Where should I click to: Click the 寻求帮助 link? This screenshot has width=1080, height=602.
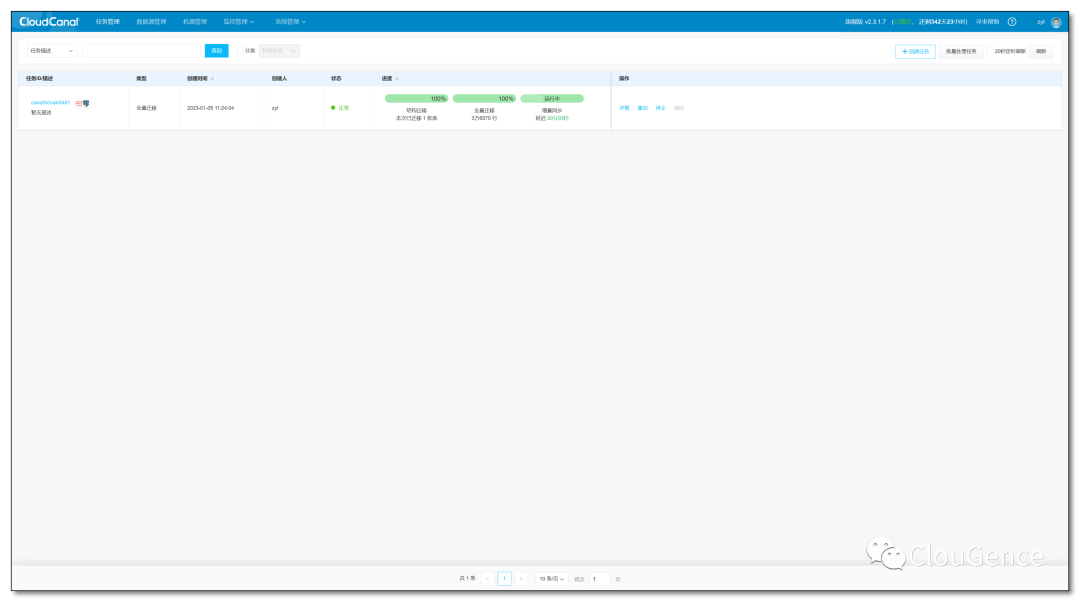987,22
